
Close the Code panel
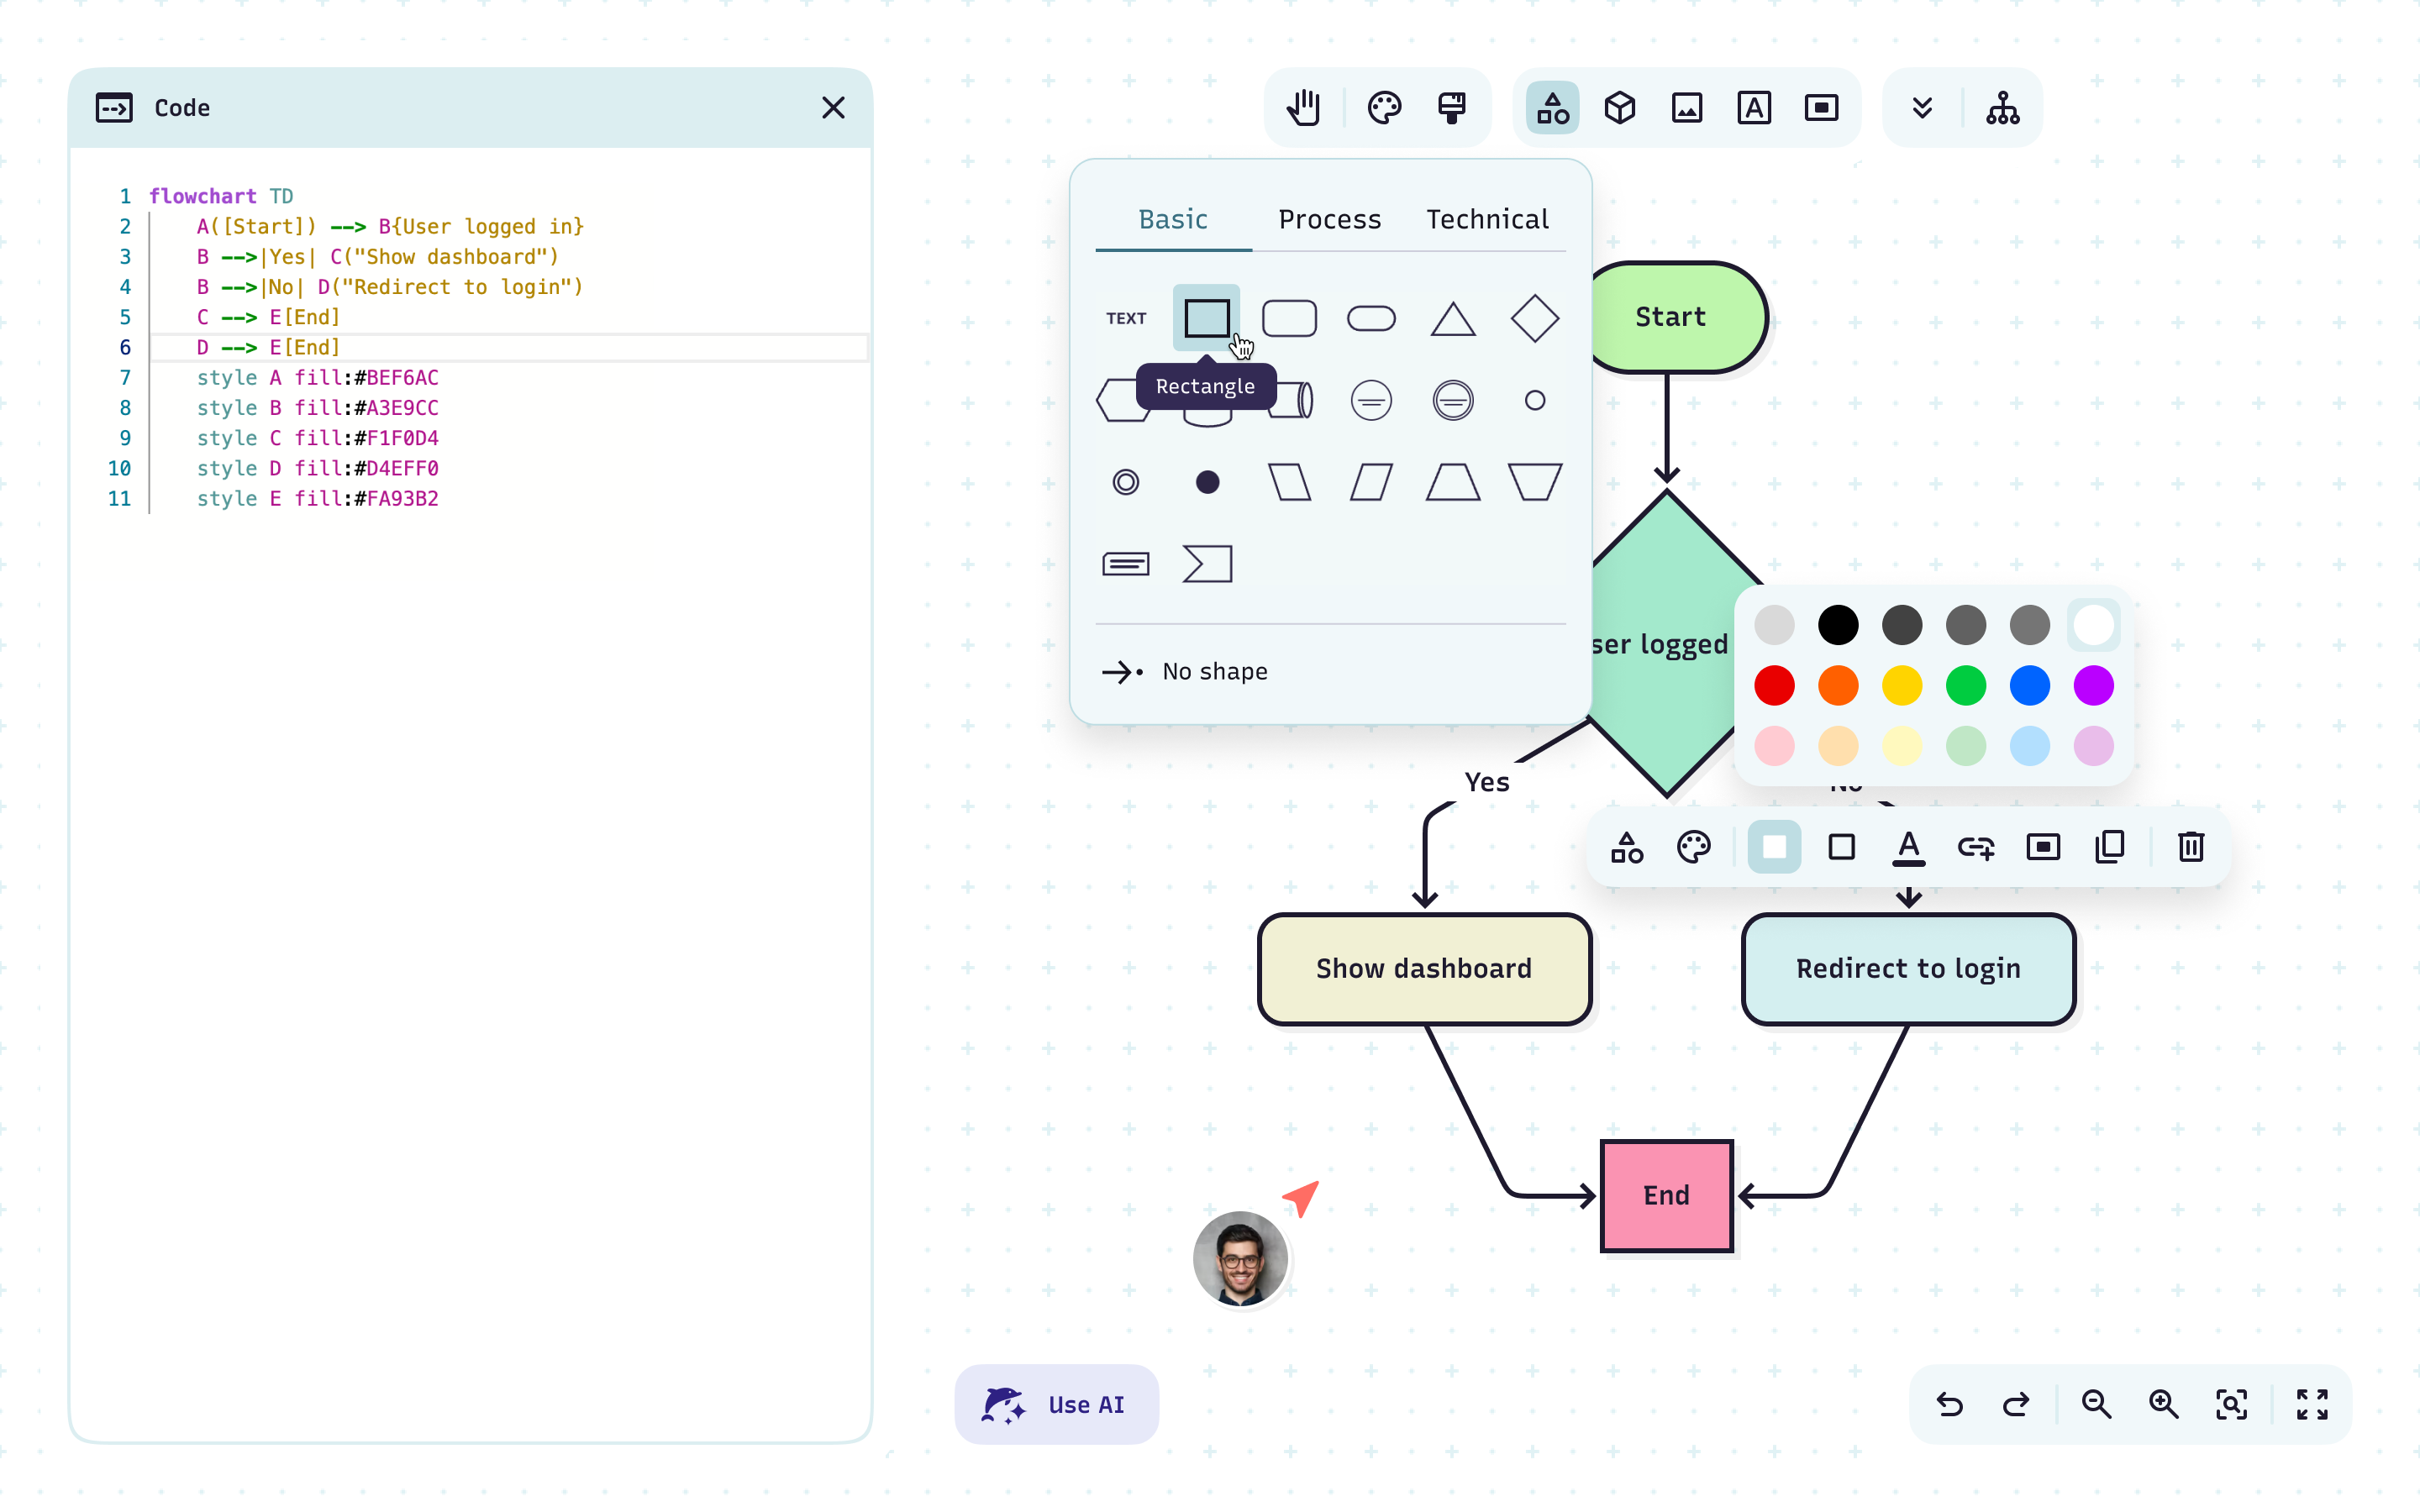point(834,107)
